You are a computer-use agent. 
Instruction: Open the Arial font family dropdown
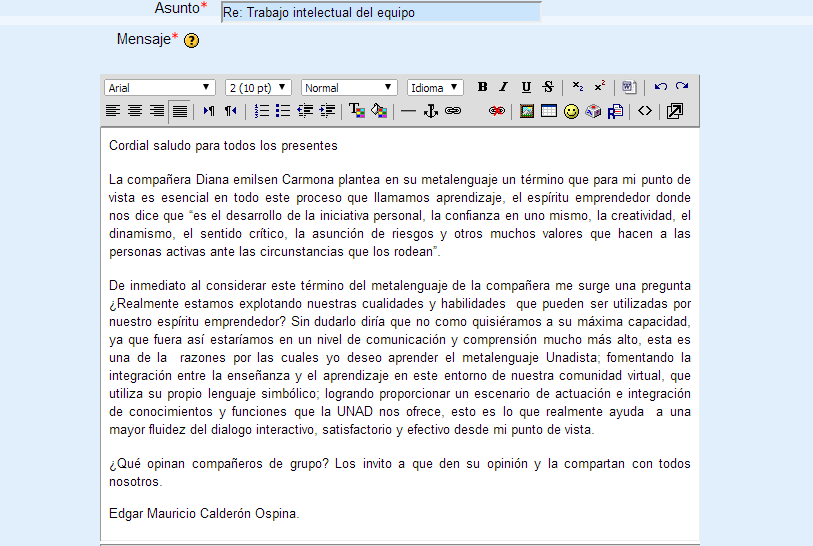pos(160,88)
